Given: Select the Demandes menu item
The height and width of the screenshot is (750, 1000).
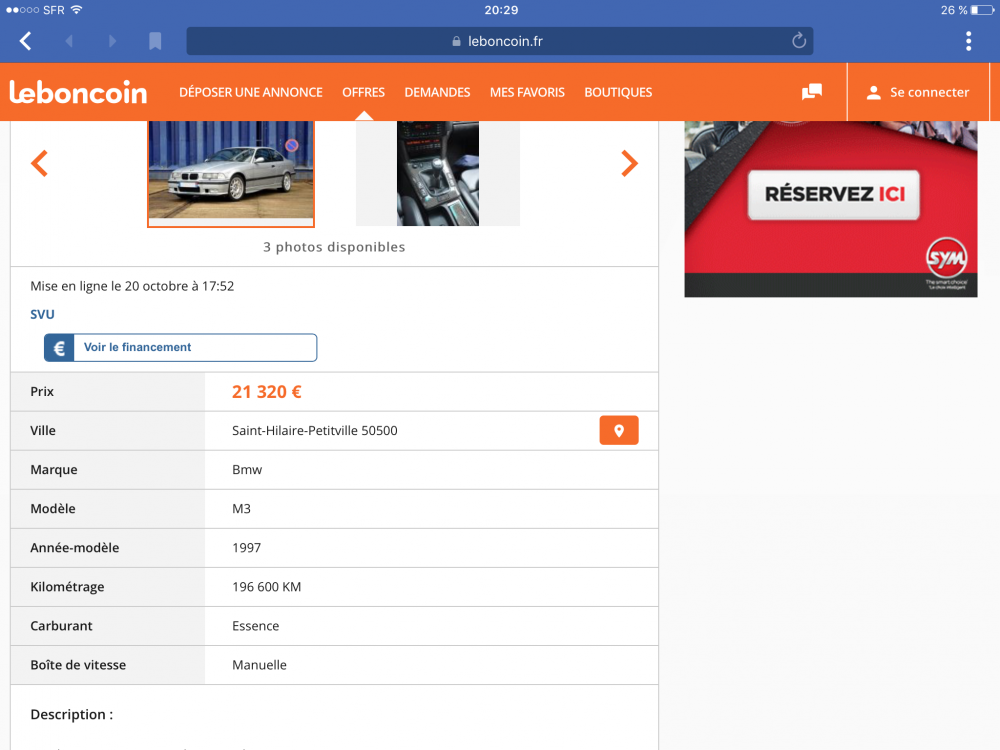Looking at the screenshot, I should tap(437, 92).
